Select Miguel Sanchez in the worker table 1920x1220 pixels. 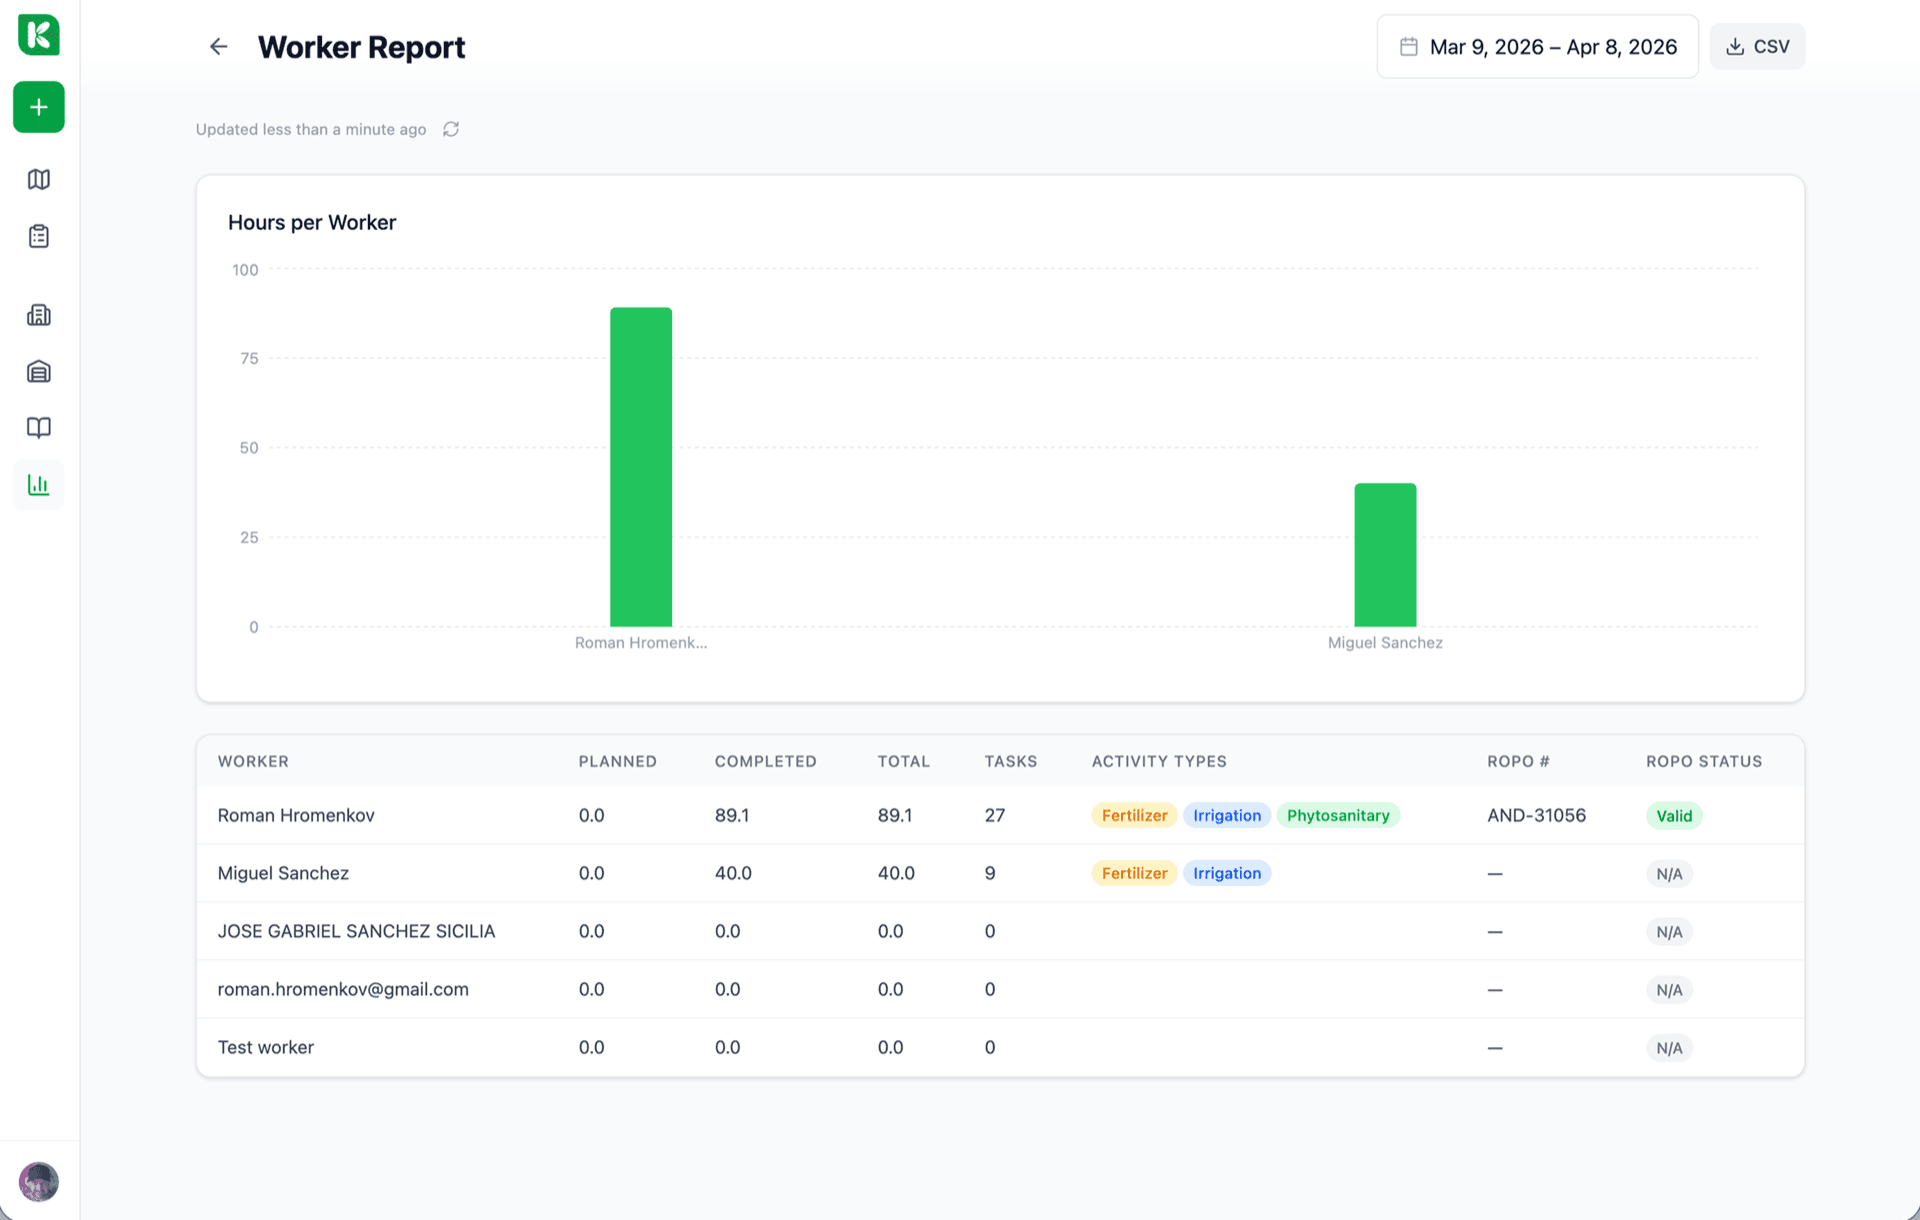(283, 873)
